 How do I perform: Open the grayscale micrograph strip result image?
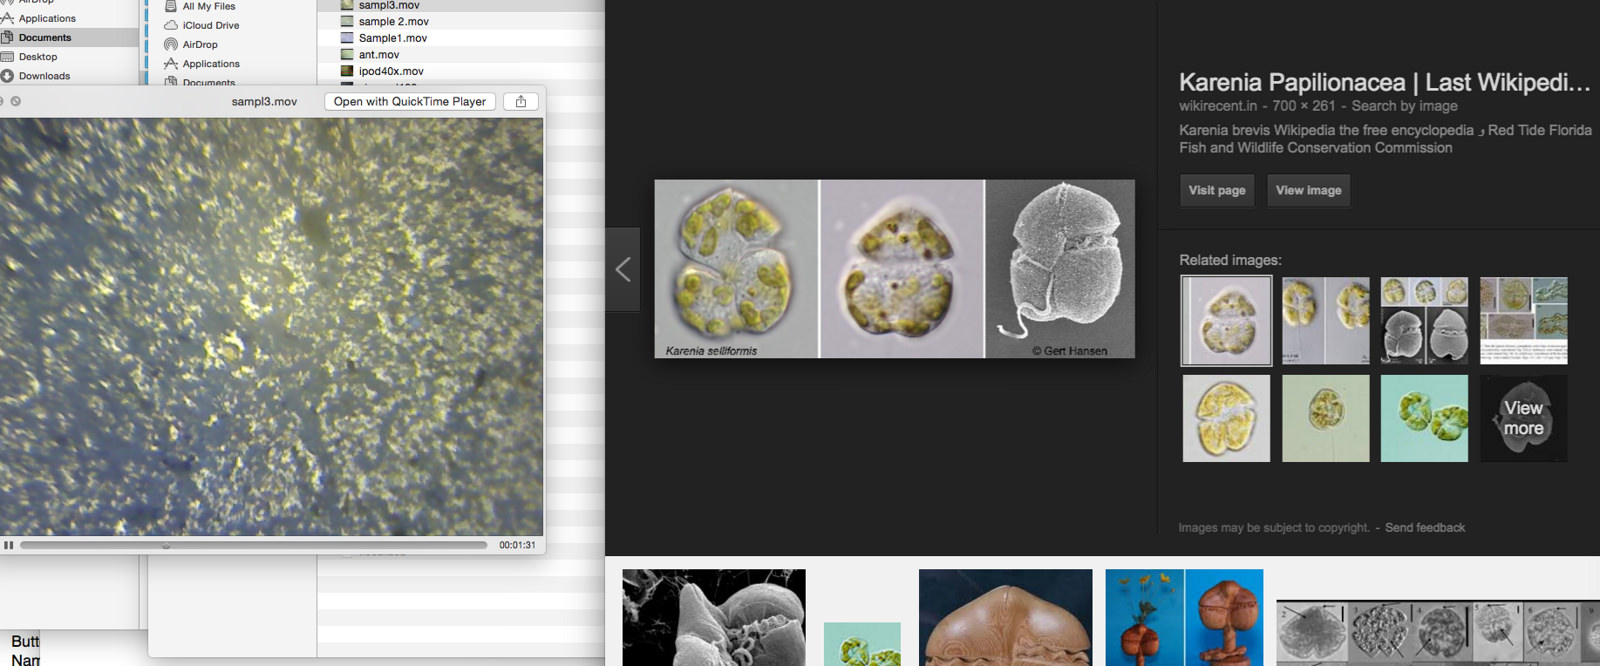[1438, 632]
